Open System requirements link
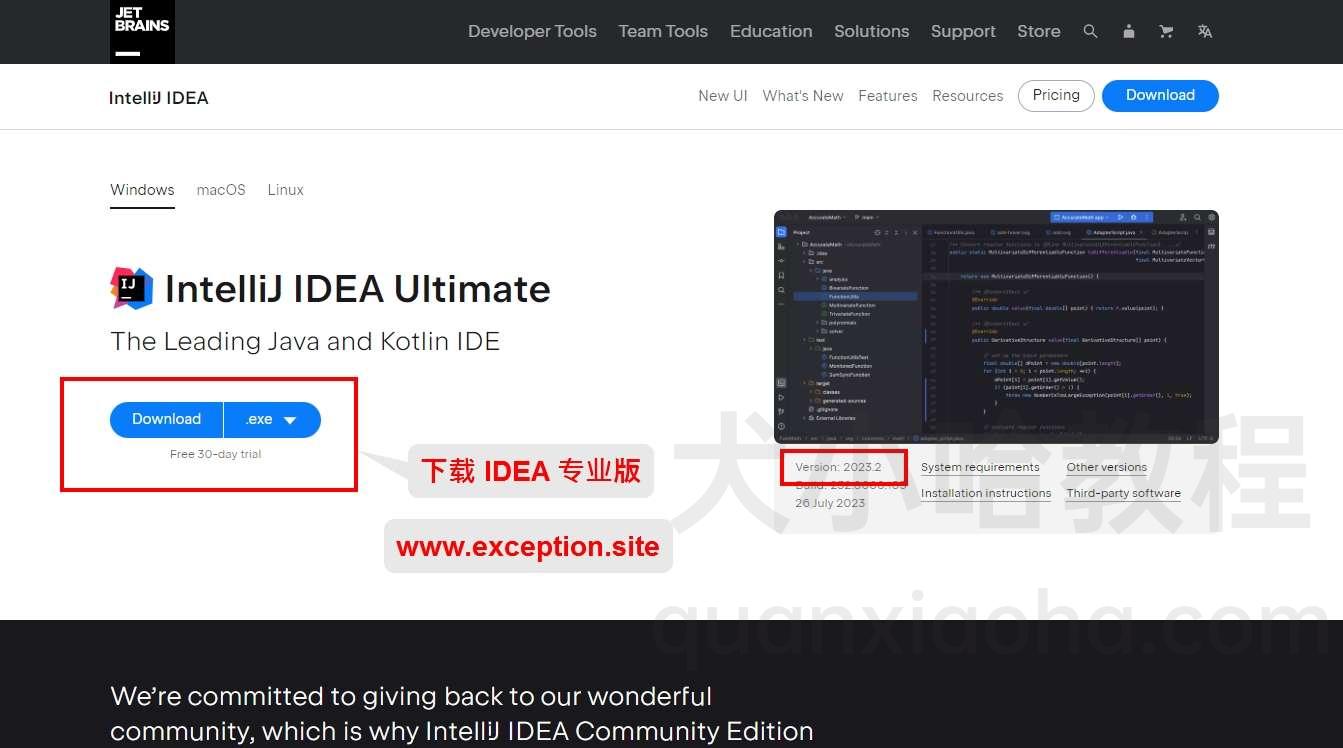 (x=980, y=467)
